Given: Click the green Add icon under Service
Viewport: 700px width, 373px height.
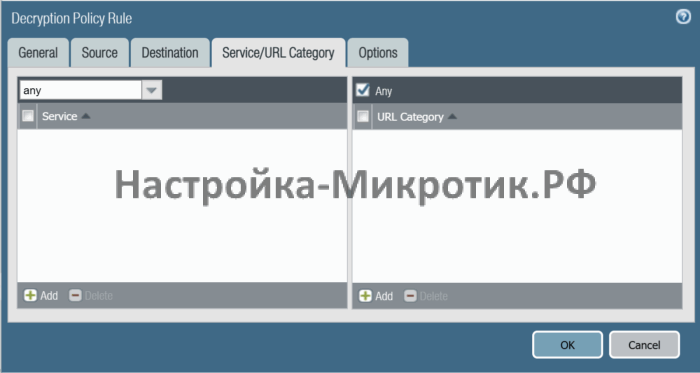Looking at the screenshot, I should click(30, 295).
